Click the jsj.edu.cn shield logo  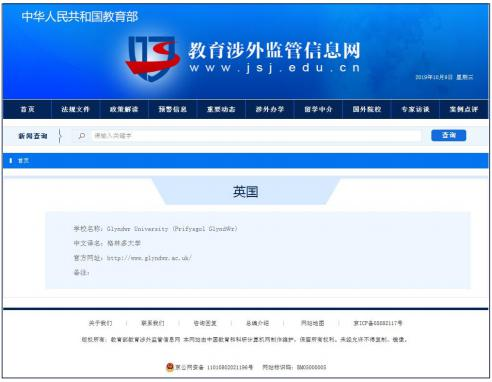pyautogui.click(x=153, y=58)
